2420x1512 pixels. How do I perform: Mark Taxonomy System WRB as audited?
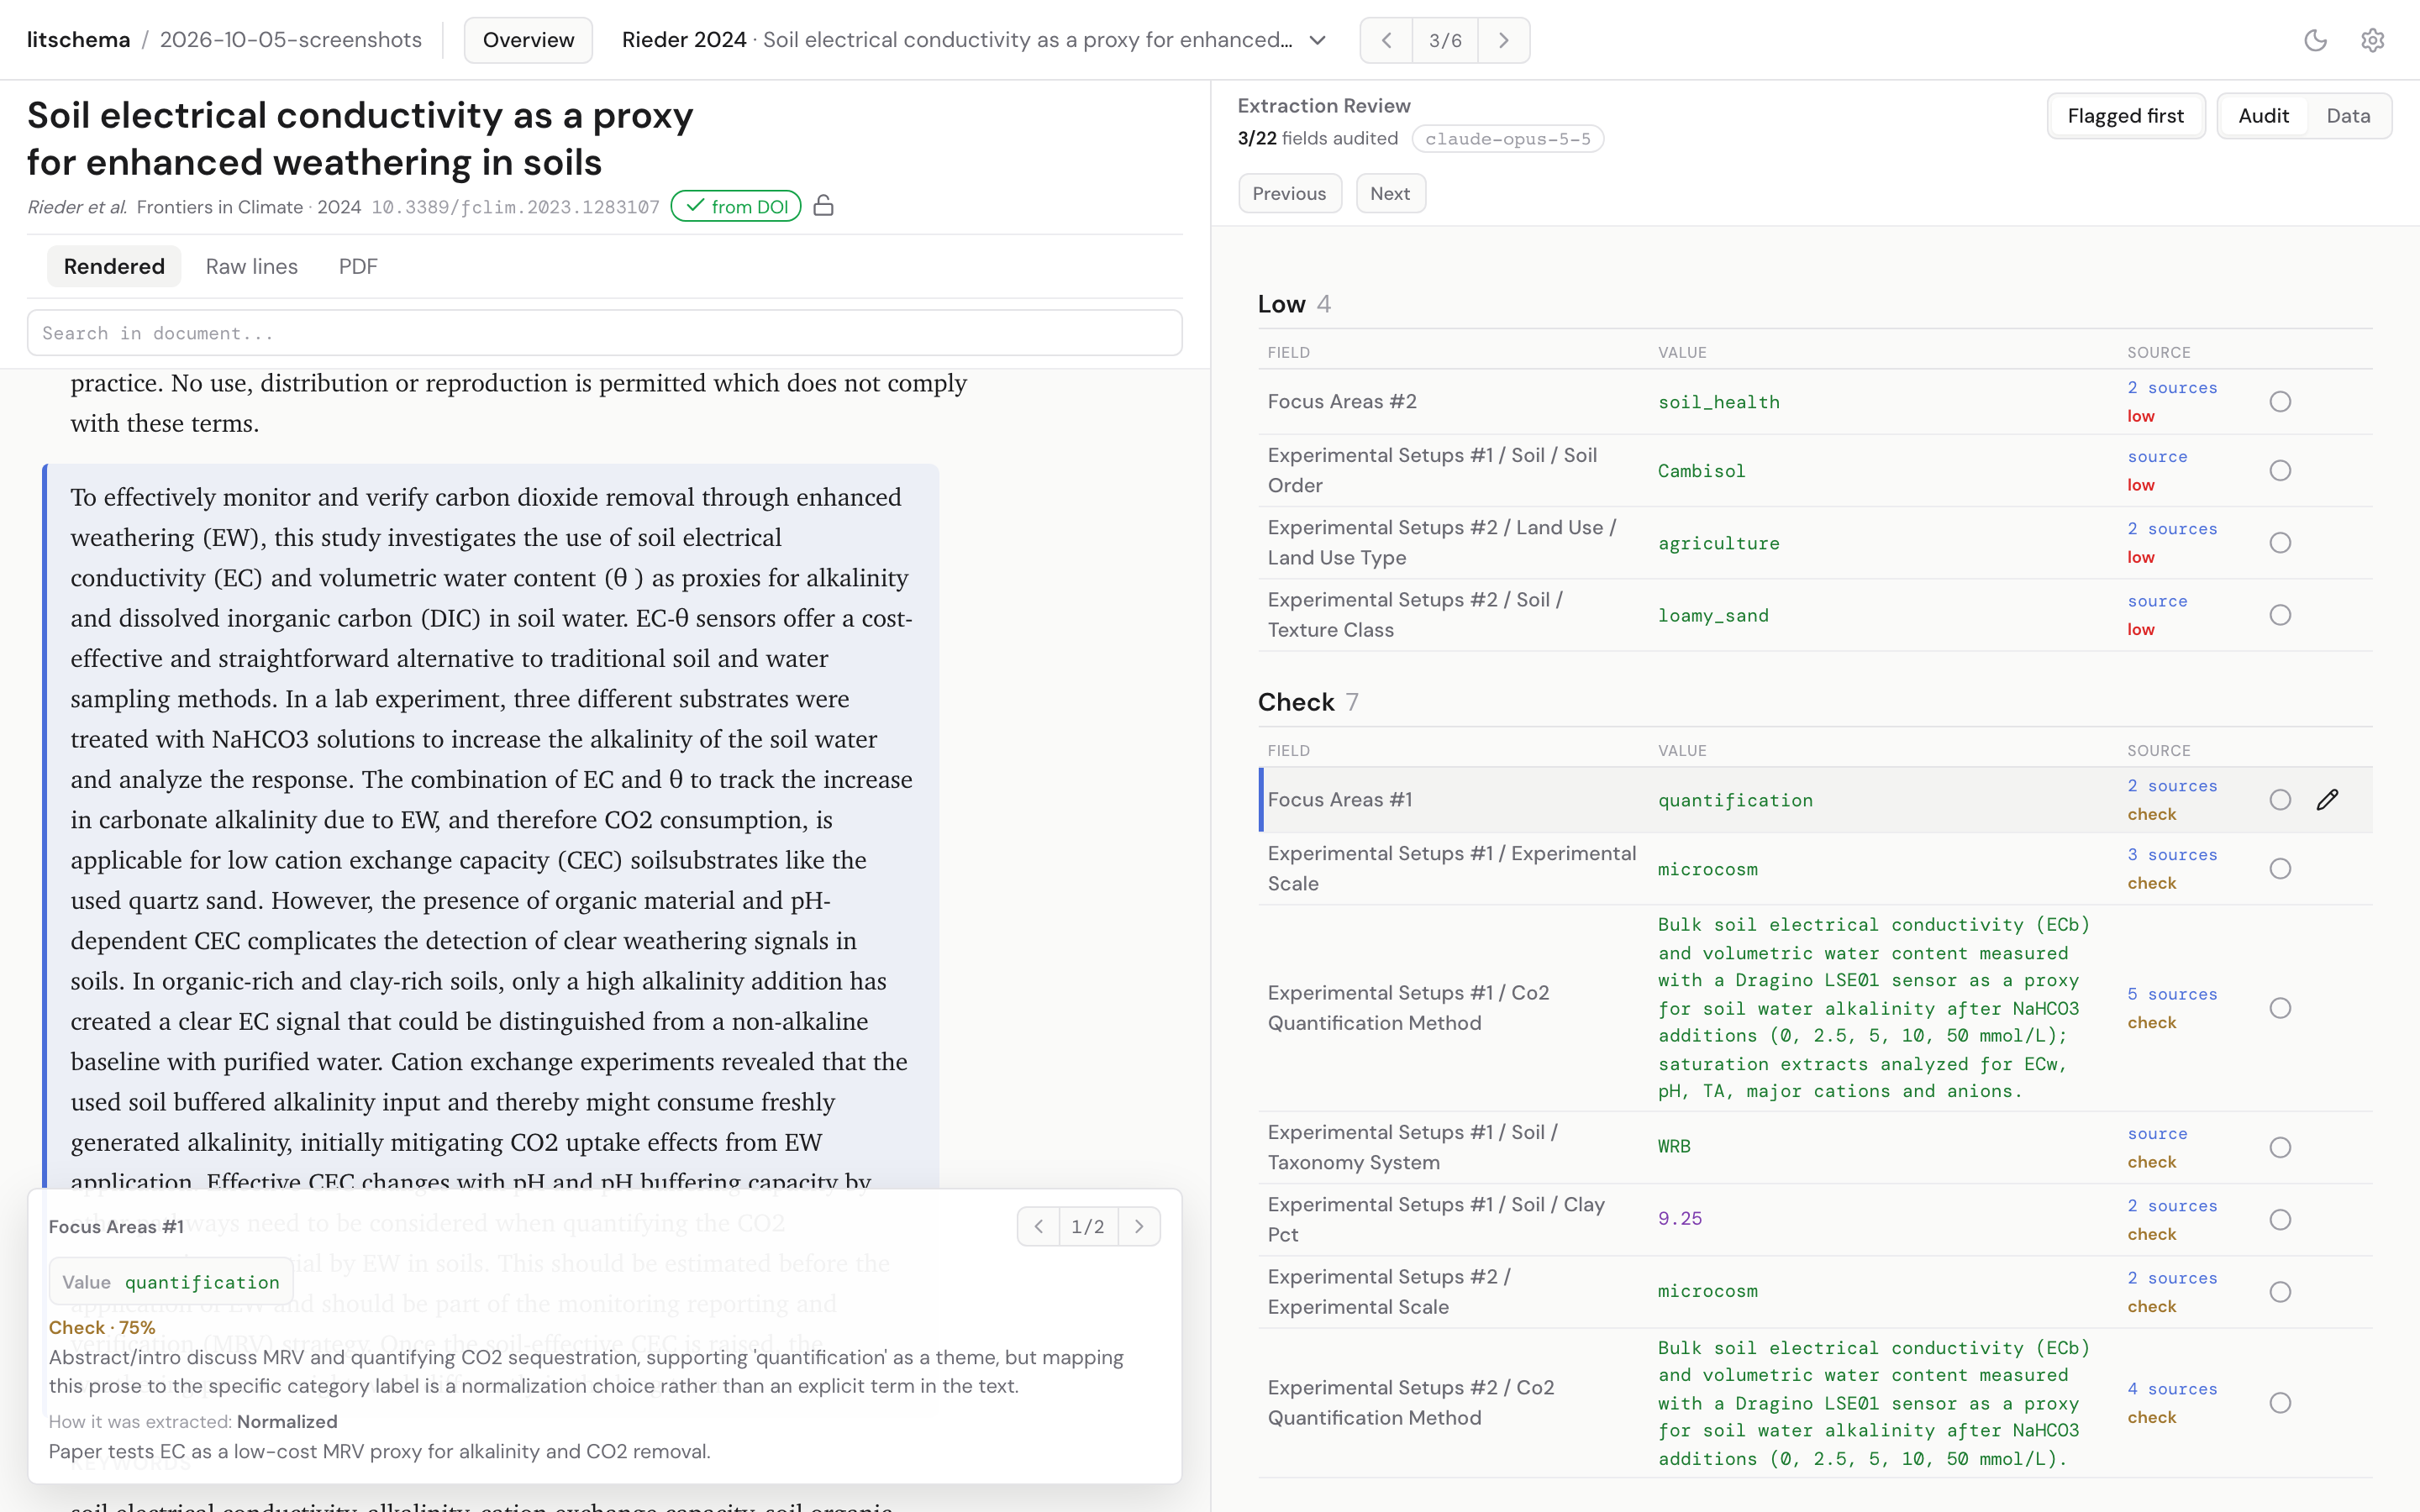tap(2280, 1147)
